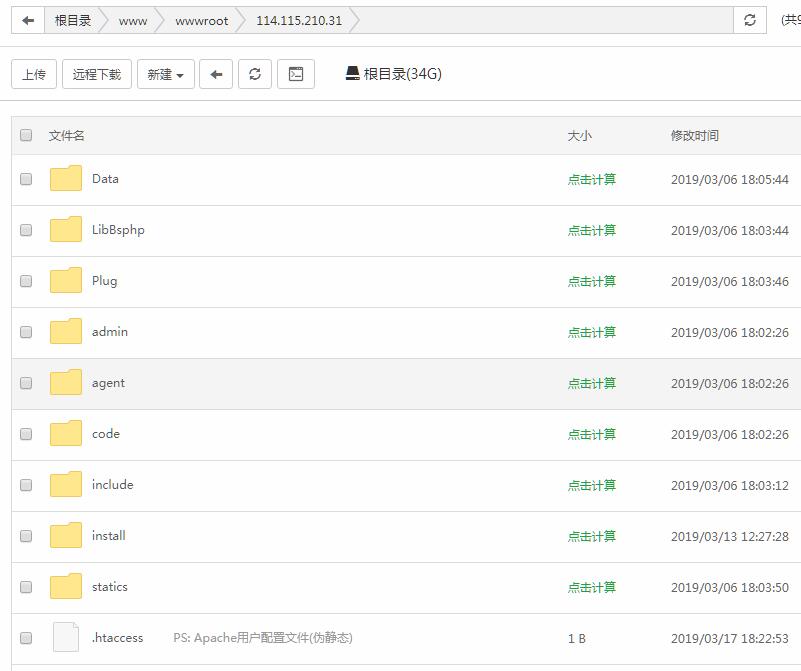Open the Plug folder icon

(x=66, y=280)
